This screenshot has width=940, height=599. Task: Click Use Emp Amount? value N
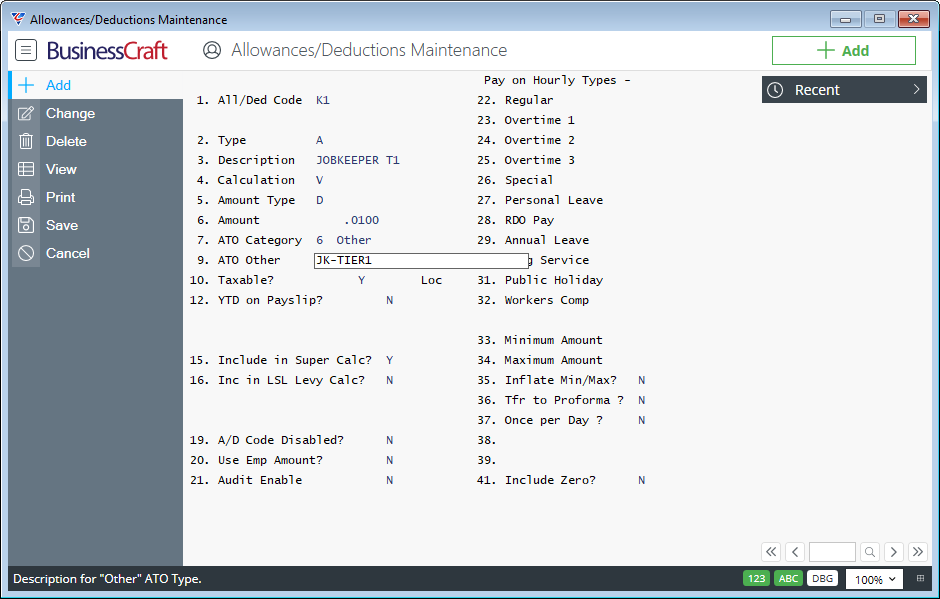tap(390, 460)
